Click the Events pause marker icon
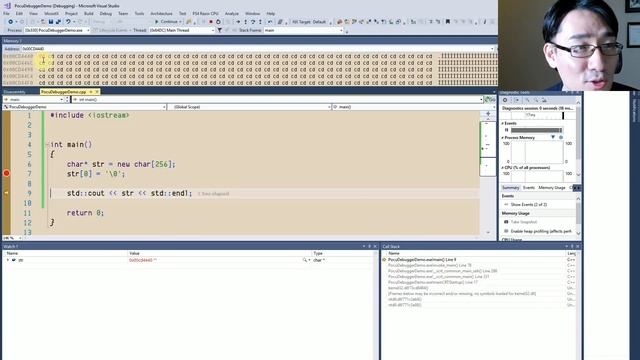Image resolution: width=640 pixels, height=360 pixels. pos(507,130)
